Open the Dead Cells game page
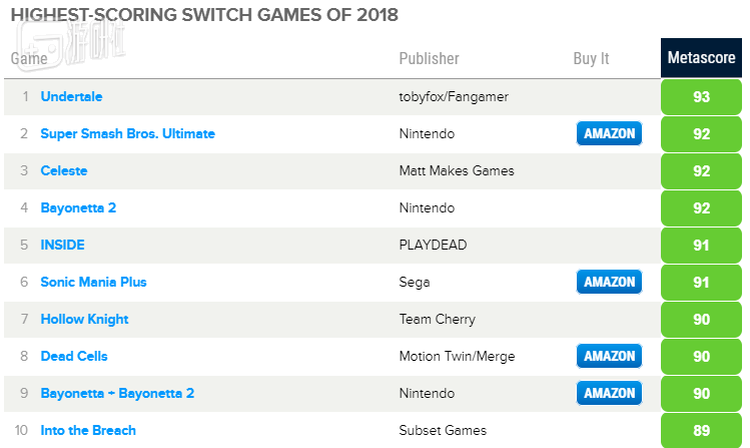Screen dimensions: 750x448 coord(74,356)
